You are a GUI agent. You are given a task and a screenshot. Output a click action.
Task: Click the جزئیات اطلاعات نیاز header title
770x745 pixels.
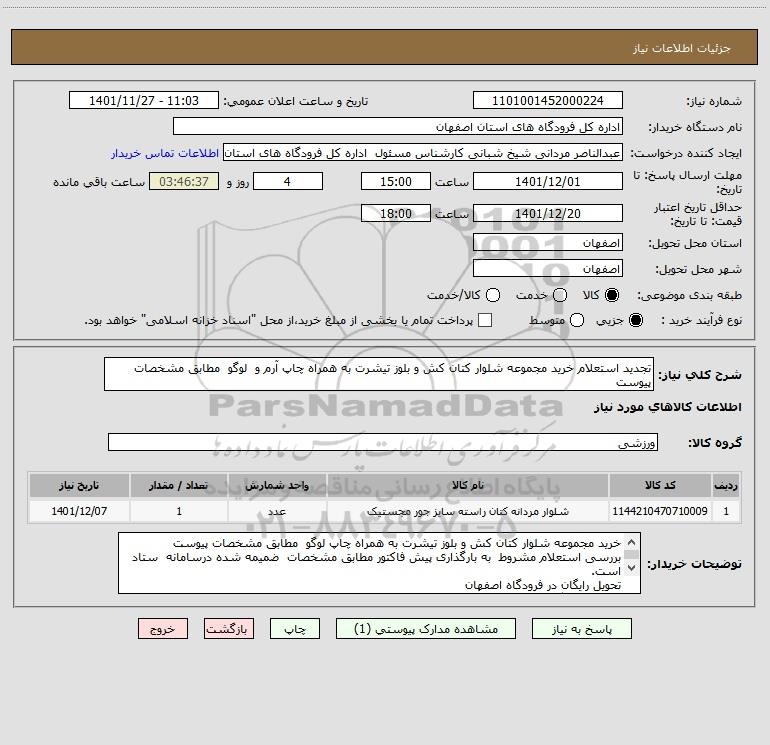click(x=681, y=48)
